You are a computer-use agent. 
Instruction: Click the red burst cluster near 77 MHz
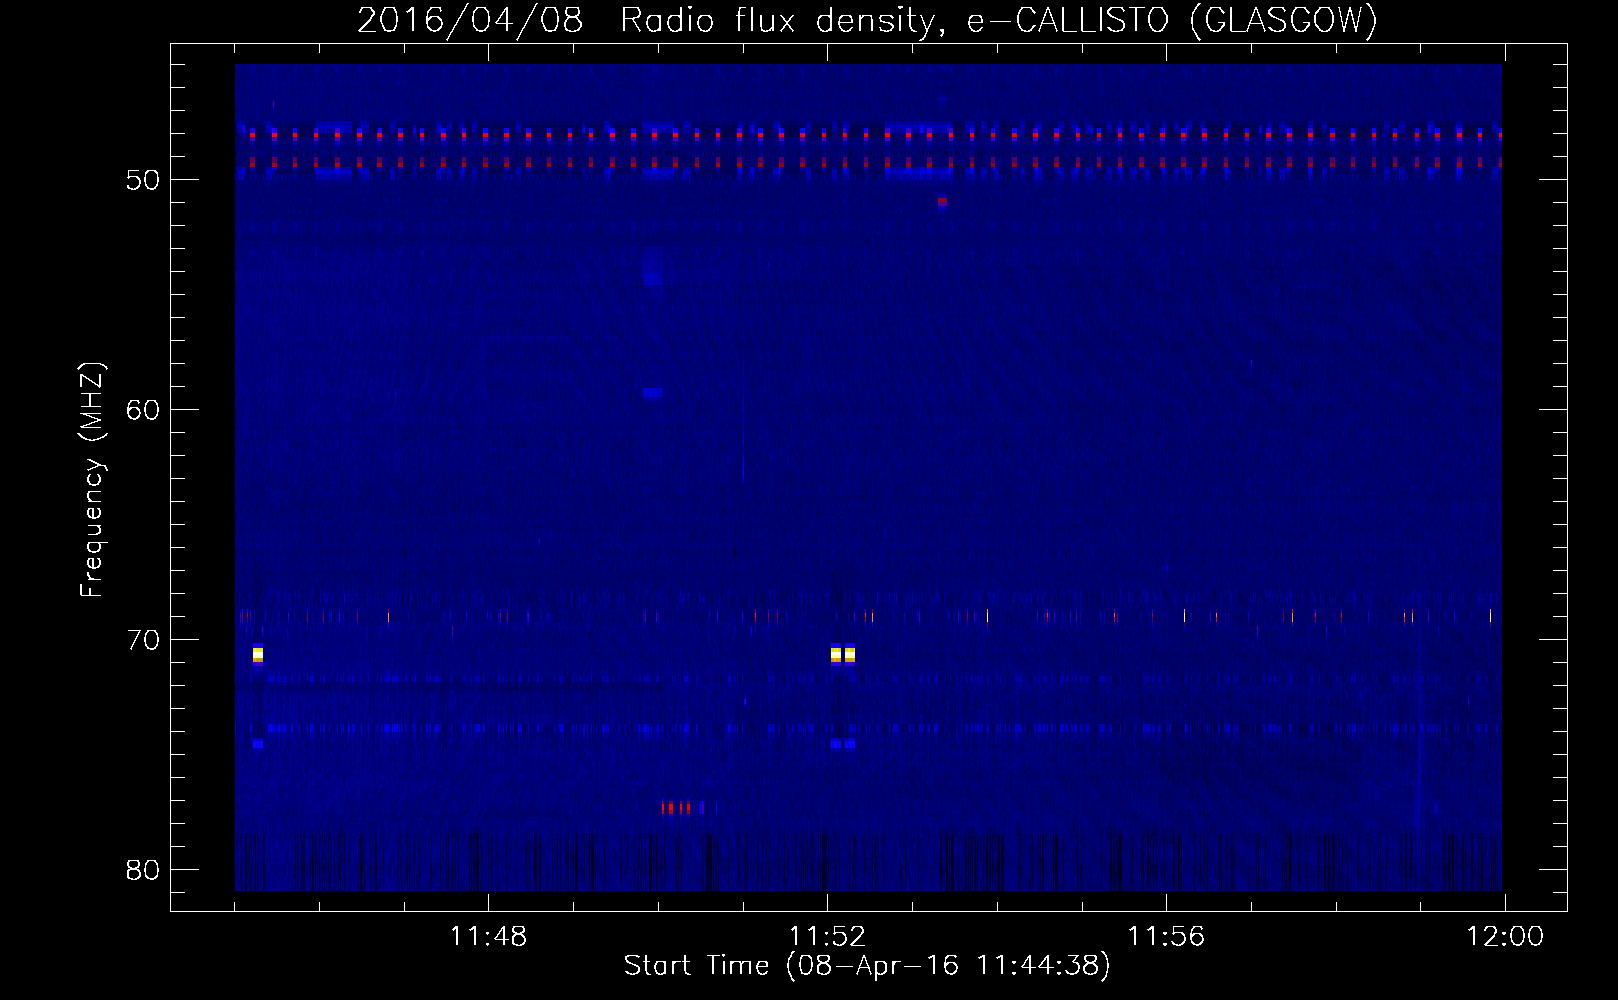pos(683,807)
